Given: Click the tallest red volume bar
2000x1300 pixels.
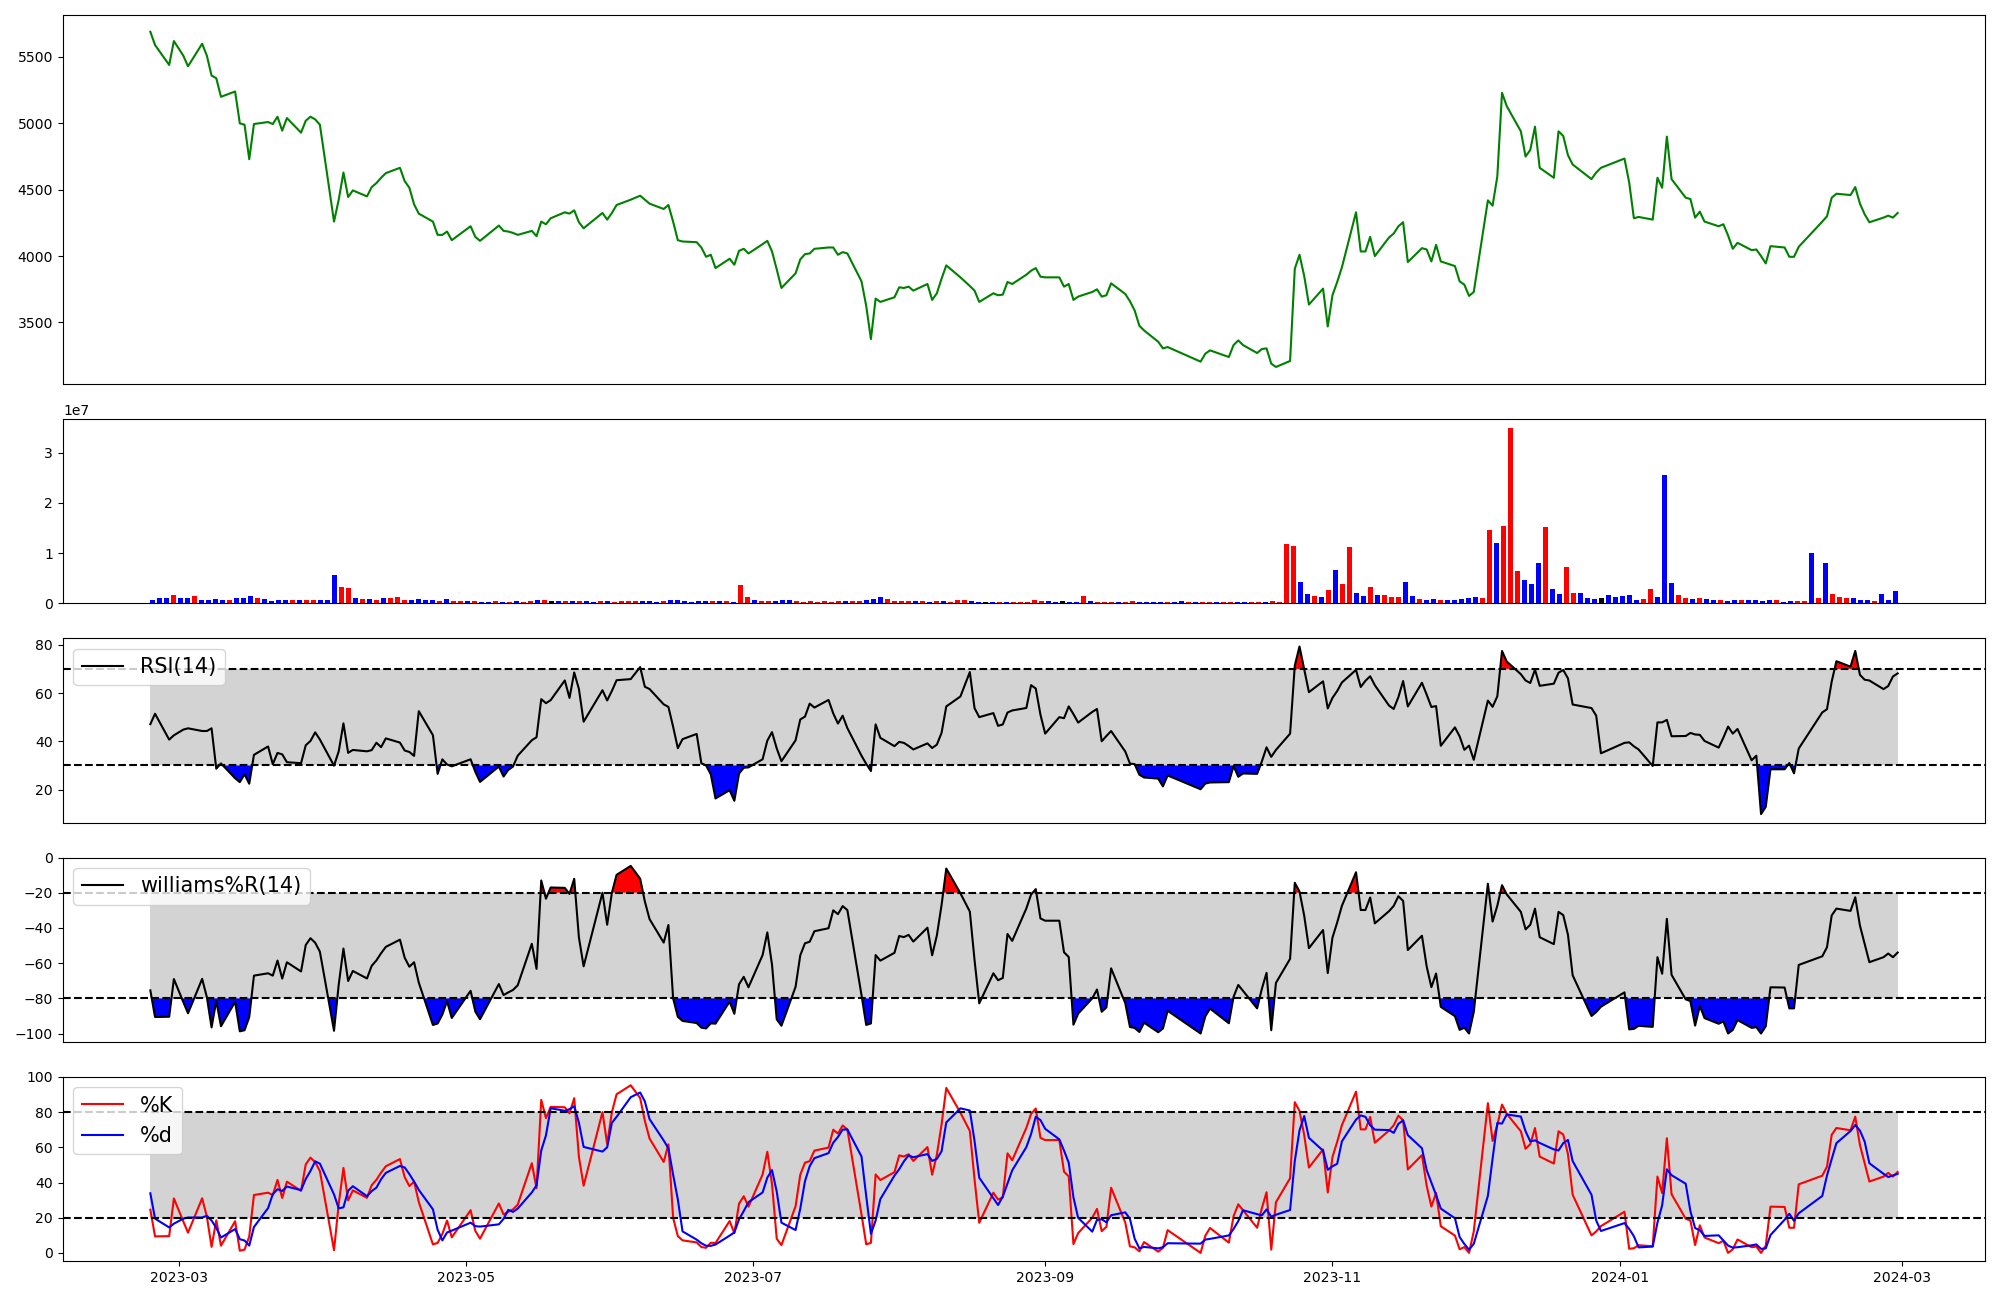Looking at the screenshot, I should tap(1510, 515).
